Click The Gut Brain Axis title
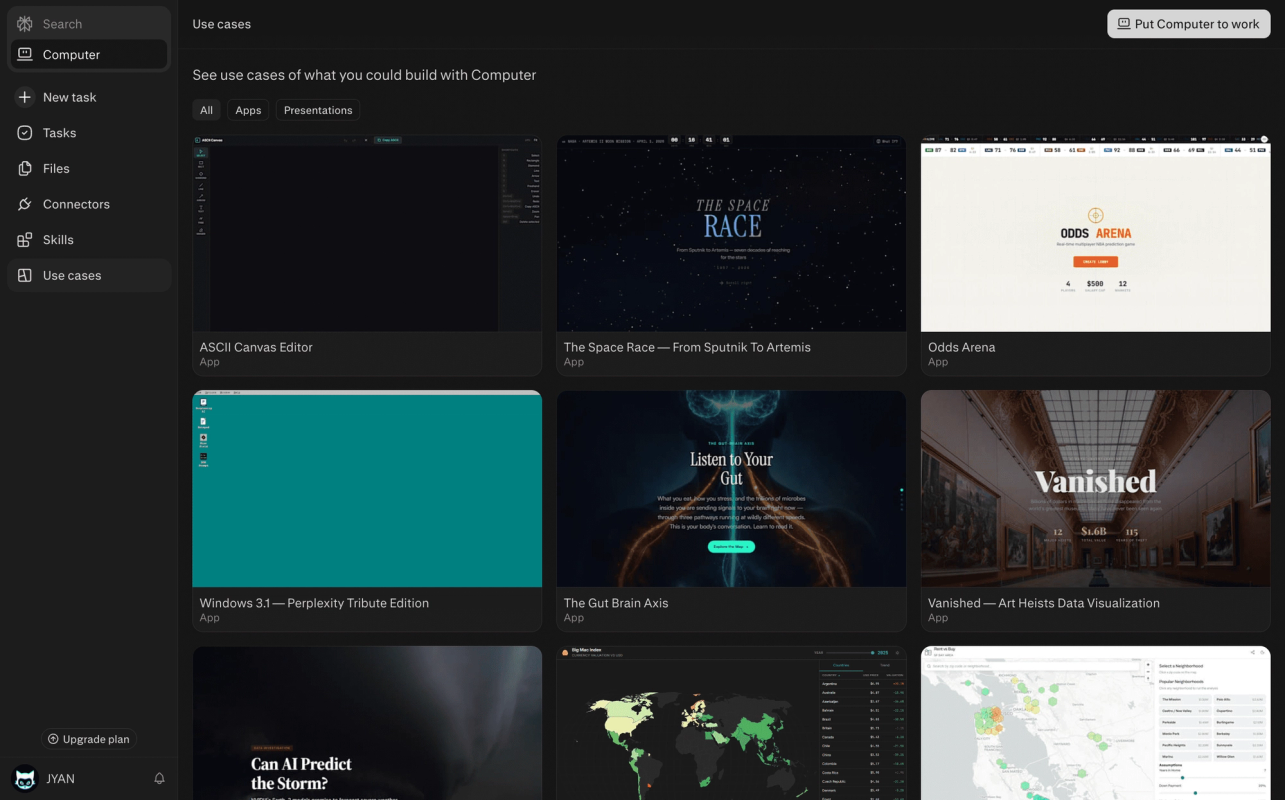This screenshot has width=1285, height=800. pyautogui.click(x=616, y=603)
